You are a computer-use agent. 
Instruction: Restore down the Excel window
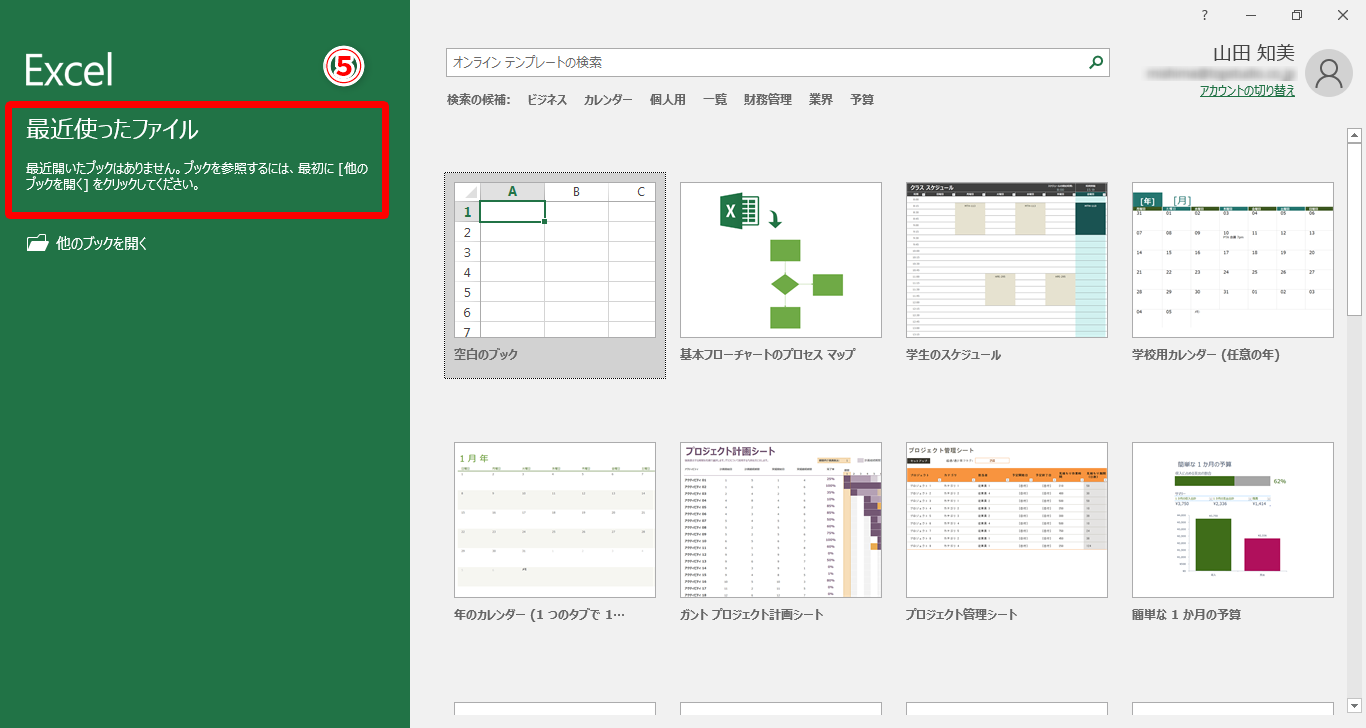pyautogui.click(x=1297, y=15)
